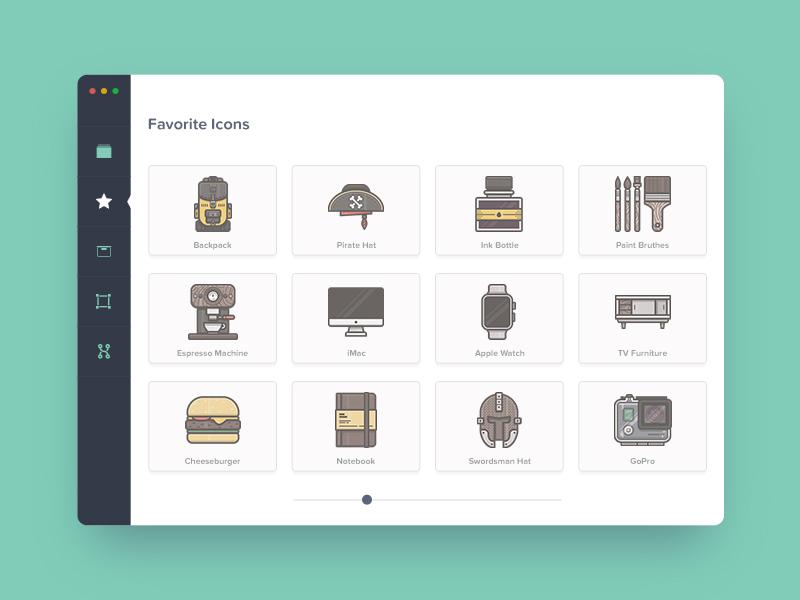Pick the Swordsman Hat icon
The image size is (800, 600).
499,426
